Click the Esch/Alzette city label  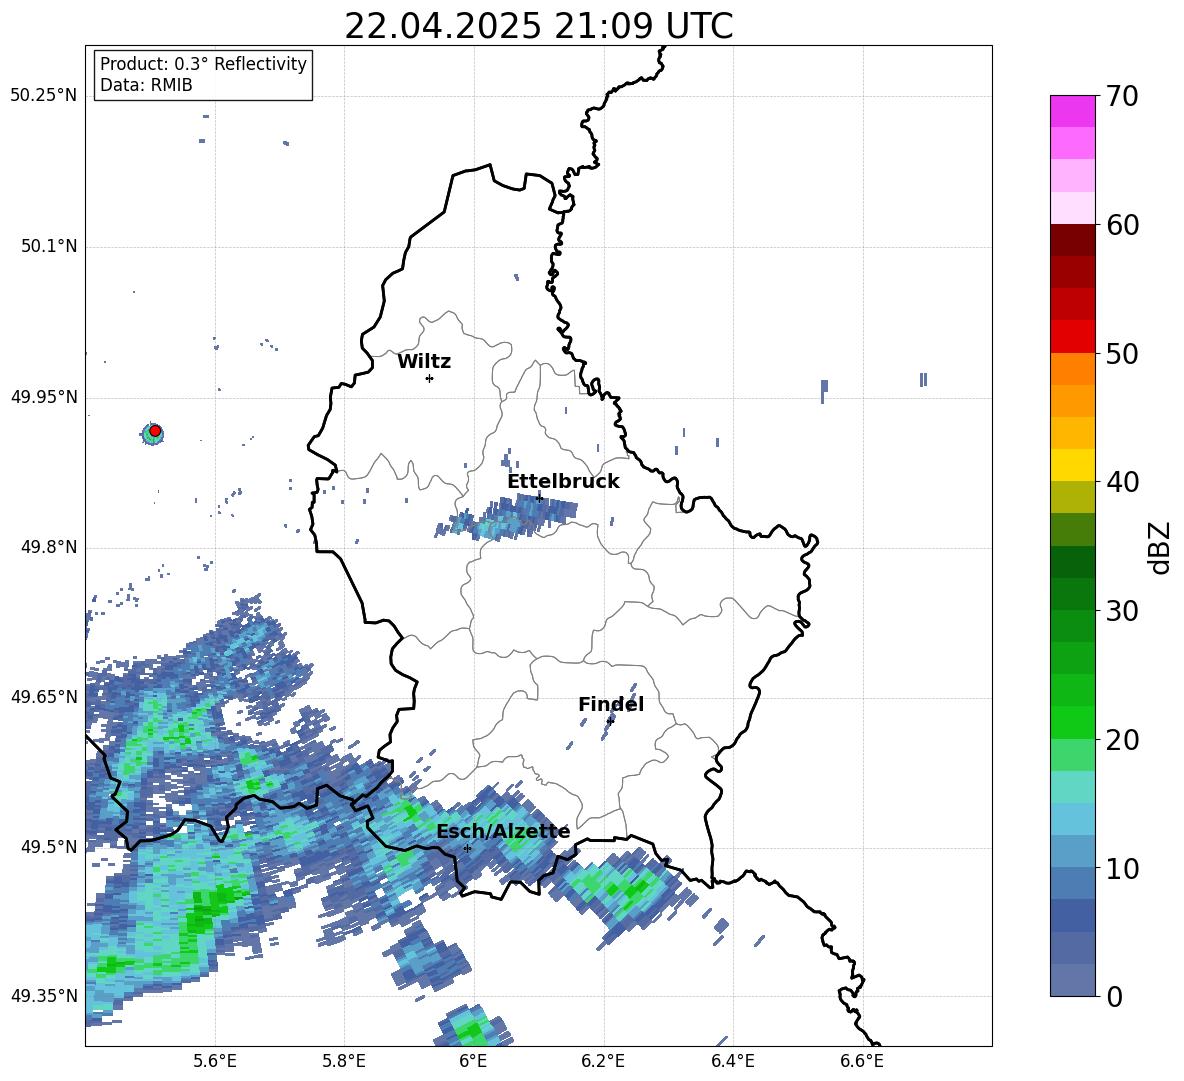[503, 831]
